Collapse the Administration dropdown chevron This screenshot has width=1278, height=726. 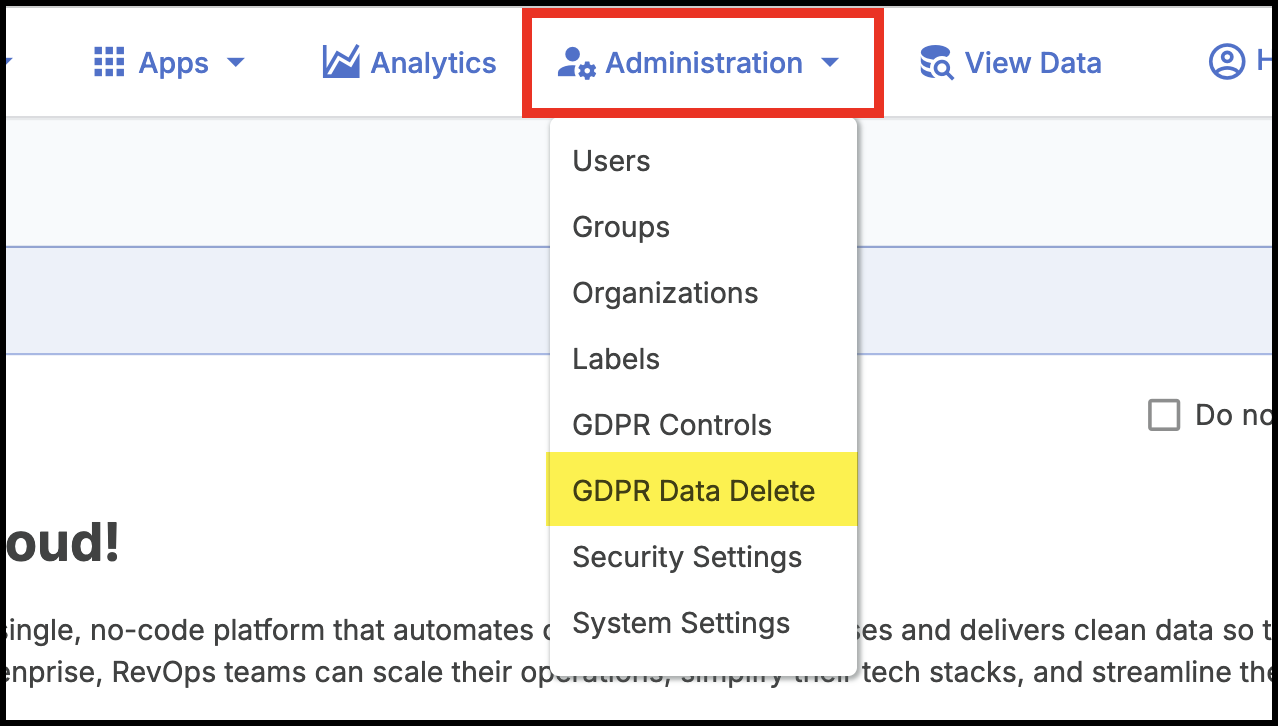(x=830, y=64)
